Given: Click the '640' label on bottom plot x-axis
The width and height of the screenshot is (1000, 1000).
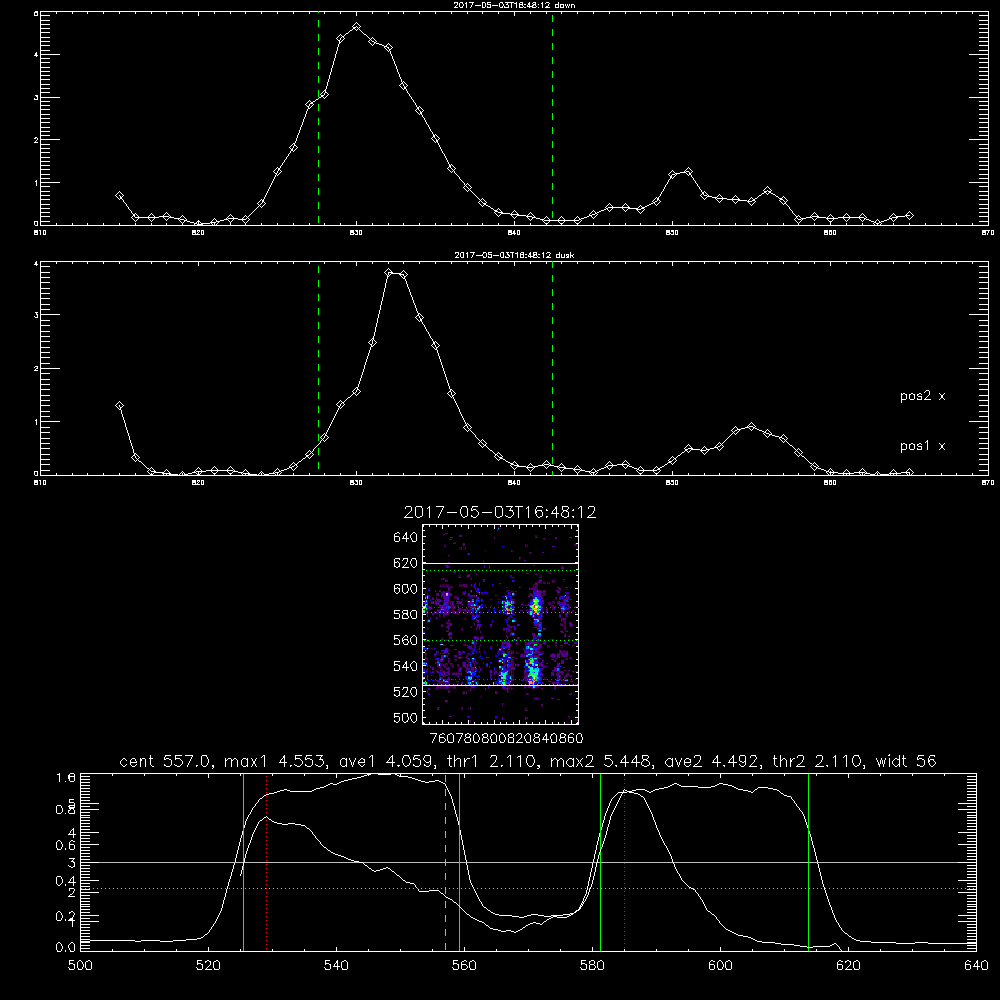Looking at the screenshot, I should (976, 966).
